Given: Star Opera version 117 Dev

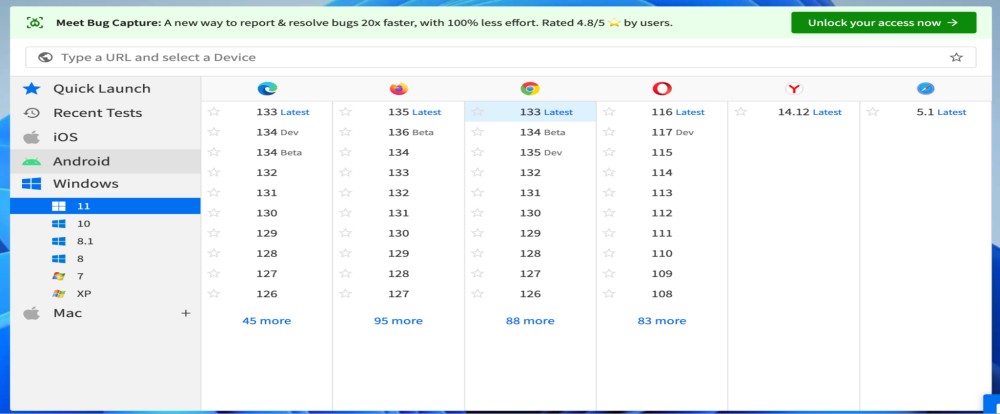Looking at the screenshot, I should pyautogui.click(x=609, y=132).
